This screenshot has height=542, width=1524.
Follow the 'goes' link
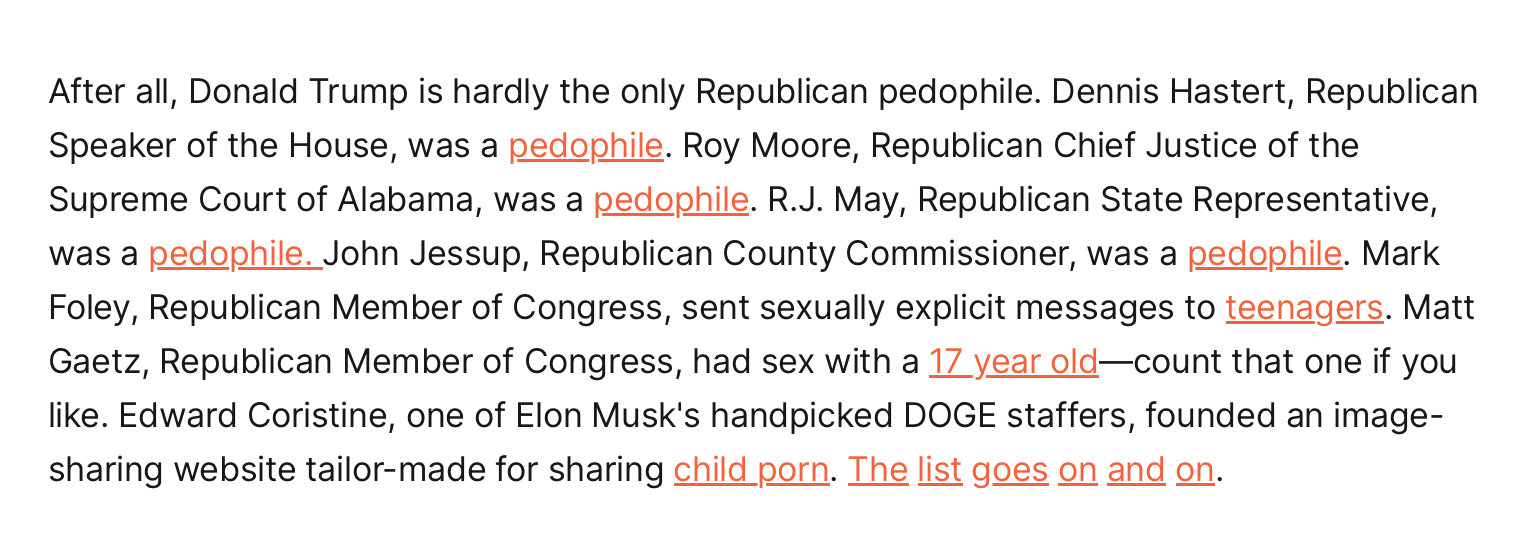pos(1010,470)
